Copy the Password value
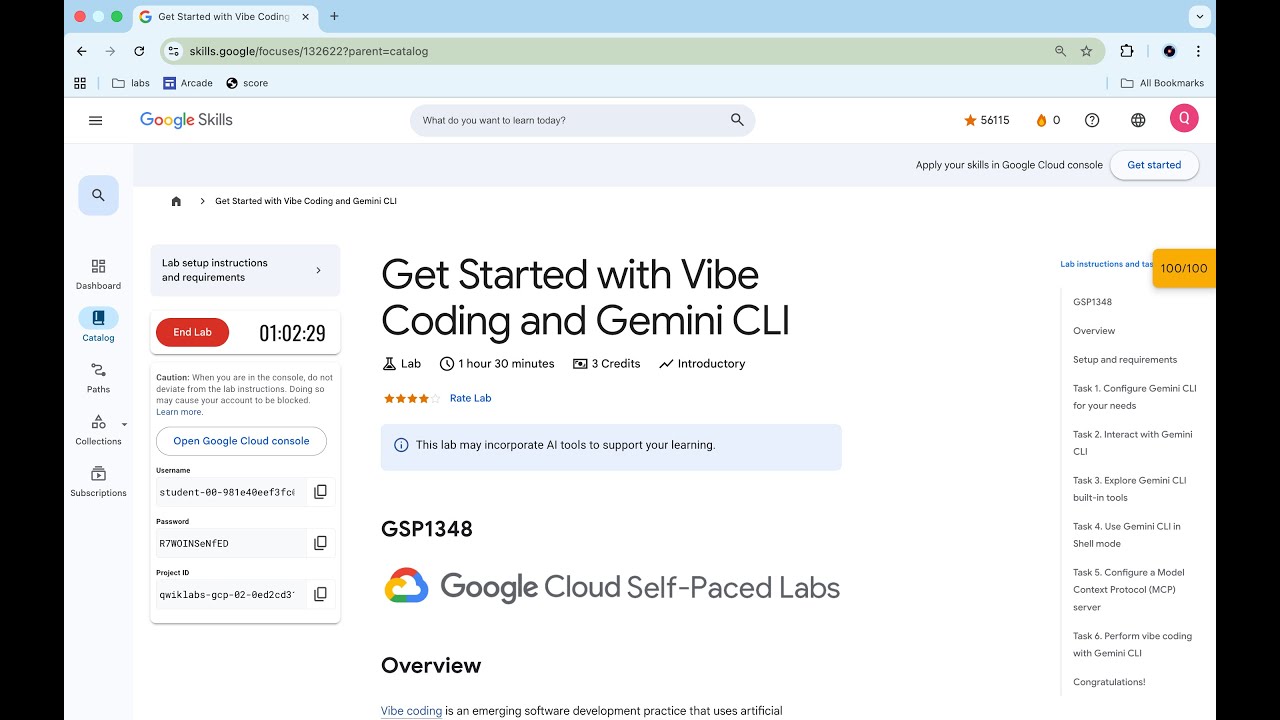The height and width of the screenshot is (720, 1280). click(x=320, y=543)
